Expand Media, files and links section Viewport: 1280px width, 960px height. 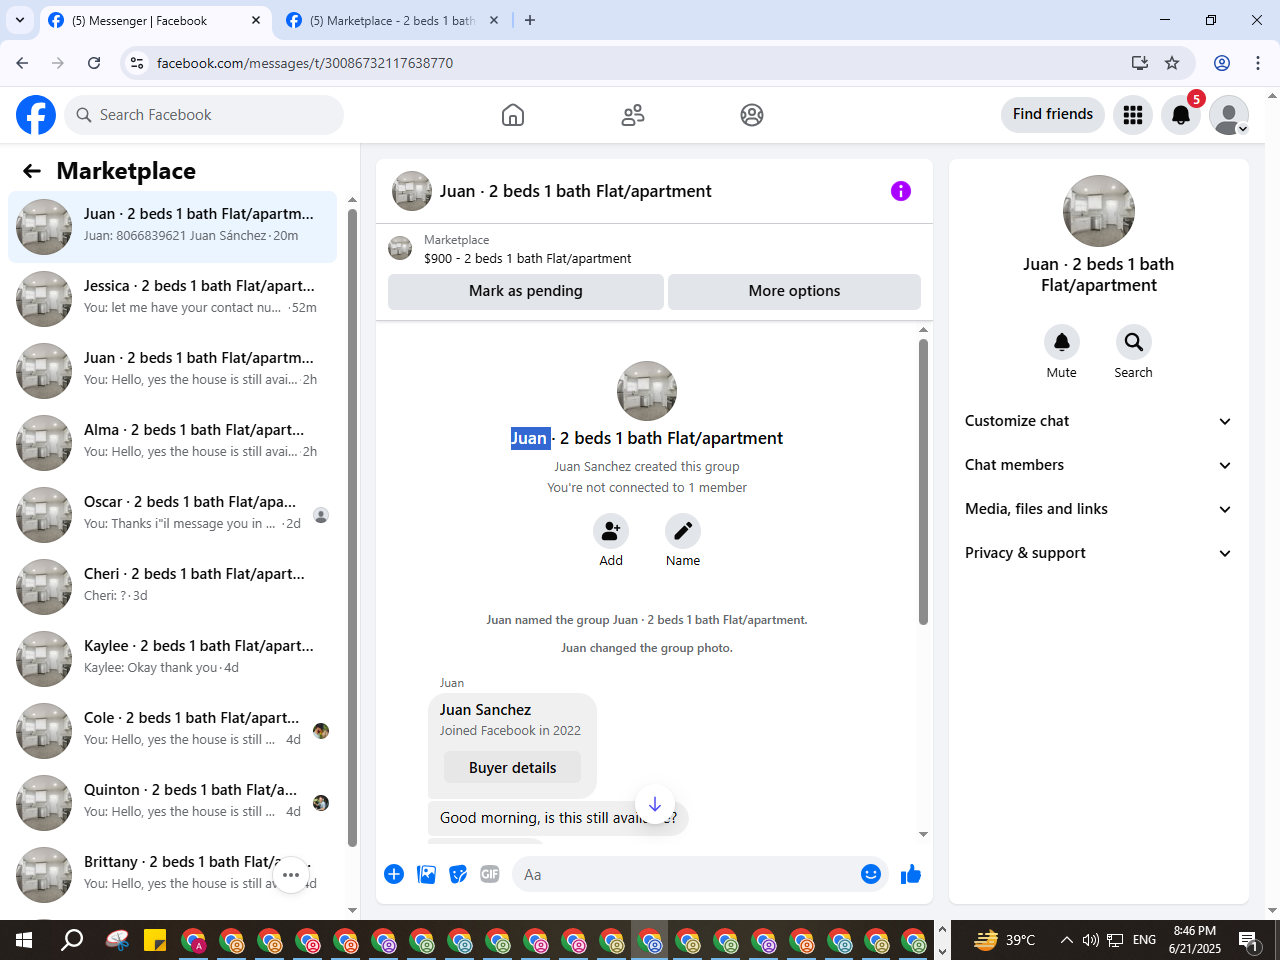click(1098, 509)
